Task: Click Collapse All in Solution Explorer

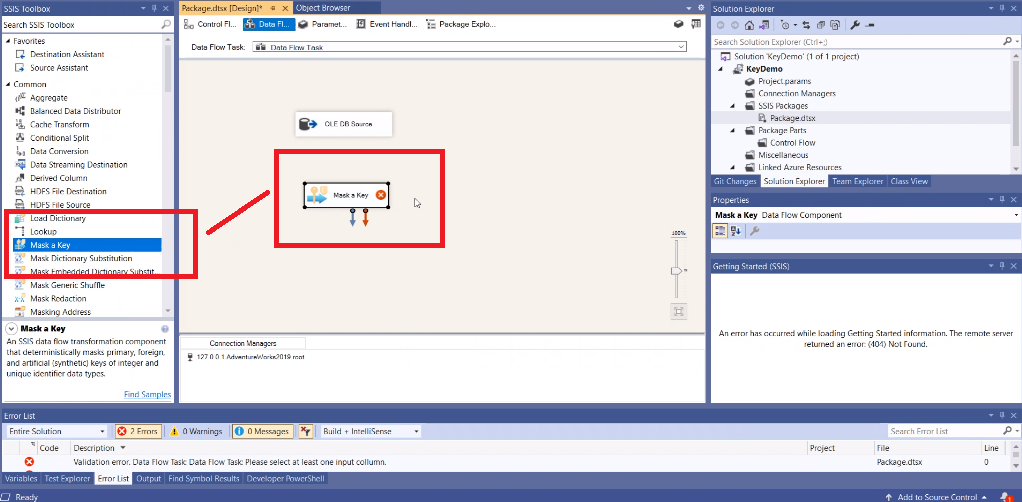Action: [x=821, y=25]
